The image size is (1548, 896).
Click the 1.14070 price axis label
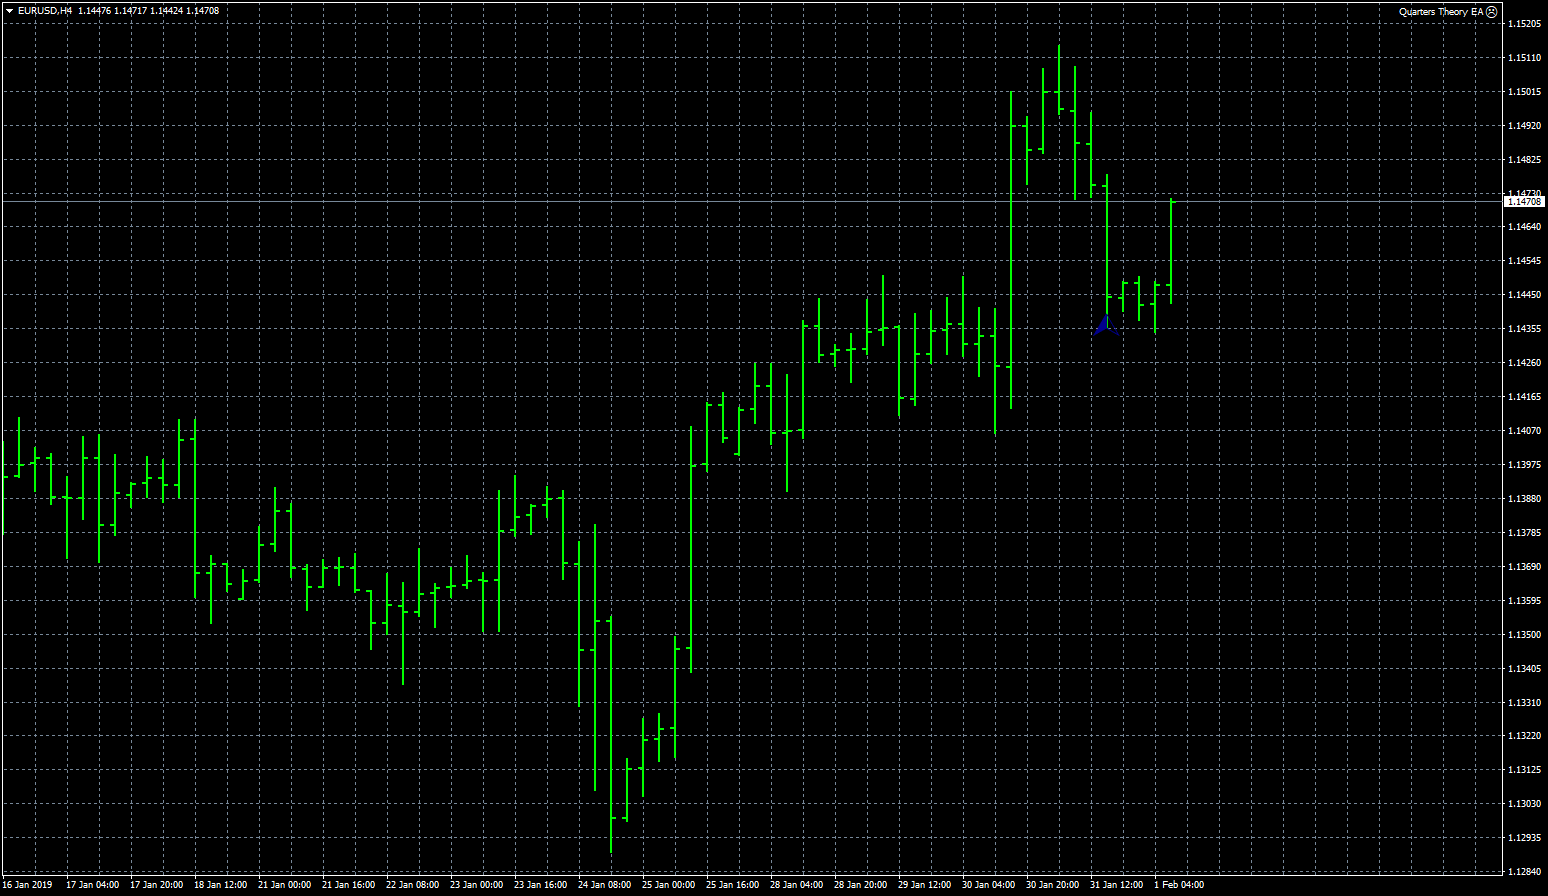point(1524,431)
